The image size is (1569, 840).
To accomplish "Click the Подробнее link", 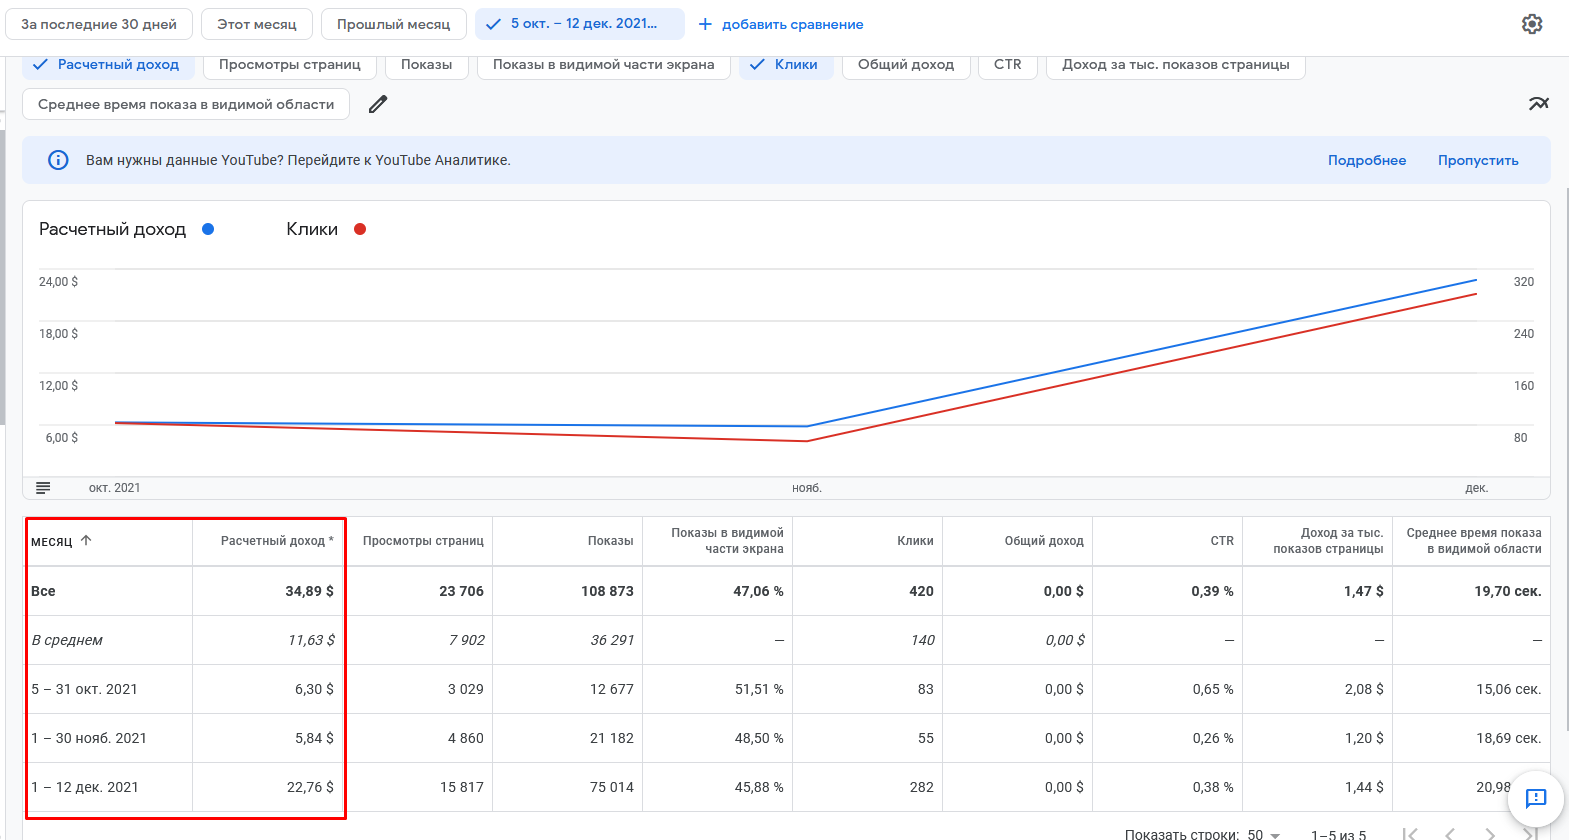I will click(x=1366, y=160).
